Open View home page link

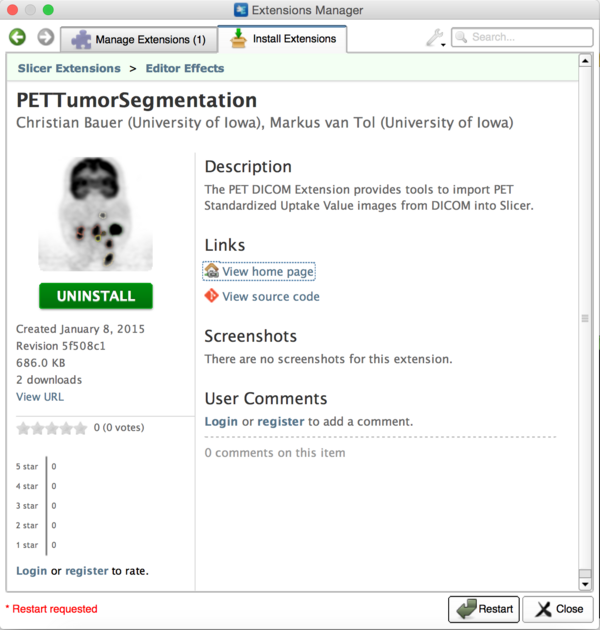tap(268, 272)
